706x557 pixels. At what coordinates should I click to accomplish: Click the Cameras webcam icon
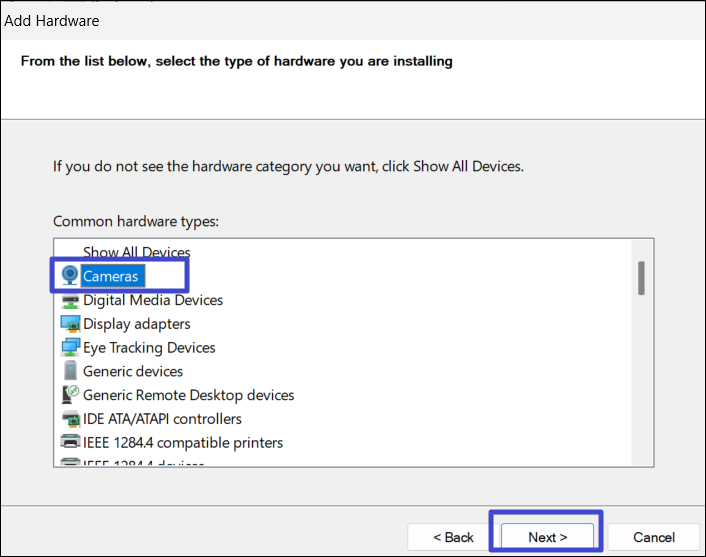tap(70, 275)
